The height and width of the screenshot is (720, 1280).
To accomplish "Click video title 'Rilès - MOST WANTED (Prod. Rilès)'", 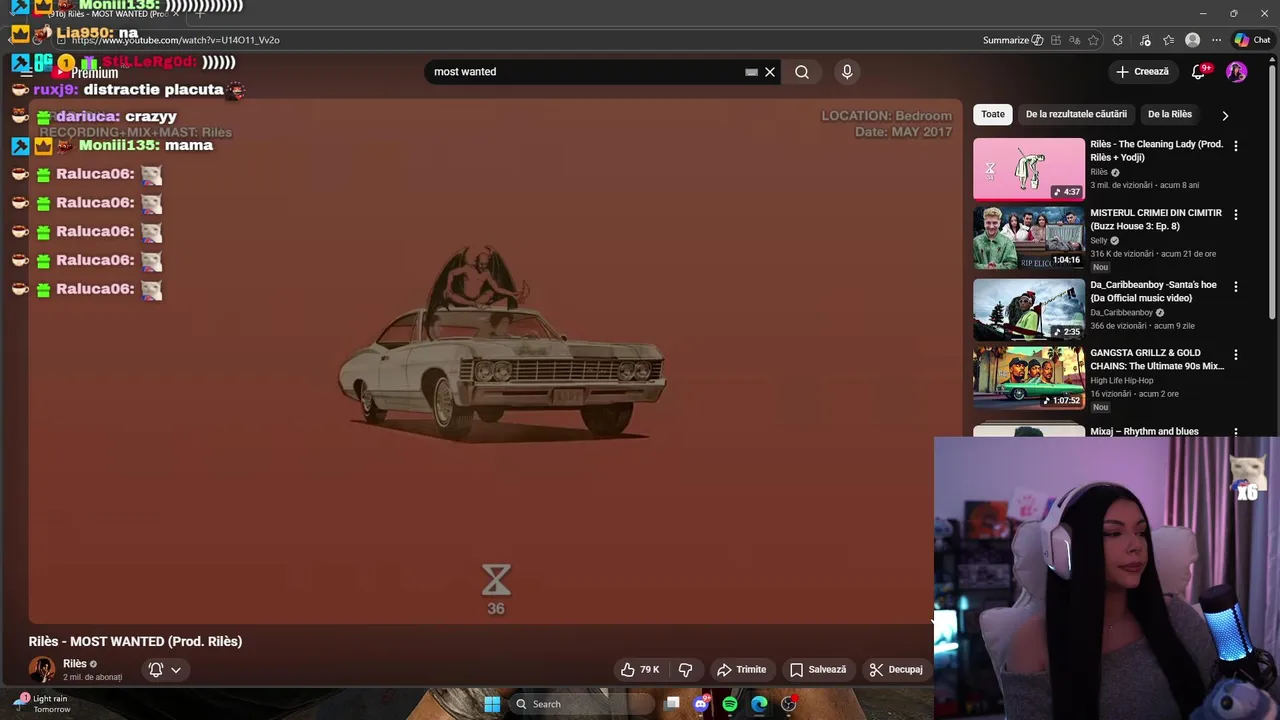I will tap(135, 641).
